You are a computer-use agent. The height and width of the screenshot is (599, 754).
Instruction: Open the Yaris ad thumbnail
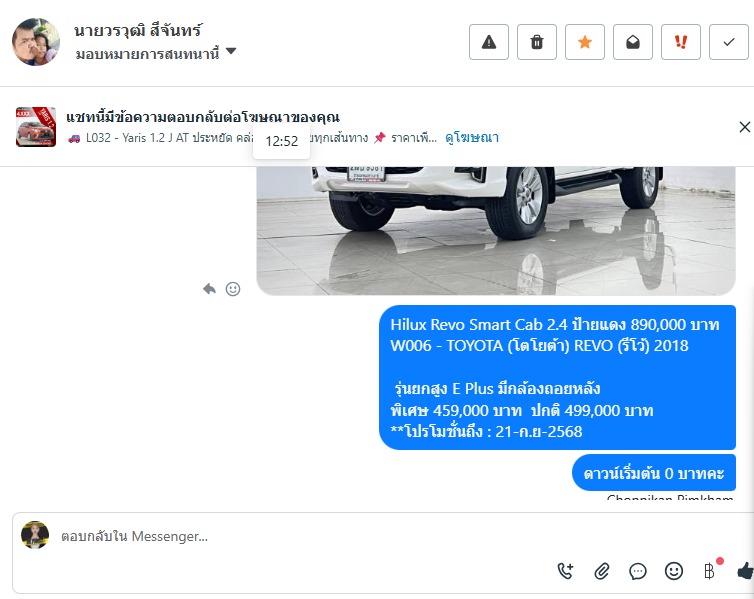click(36, 127)
